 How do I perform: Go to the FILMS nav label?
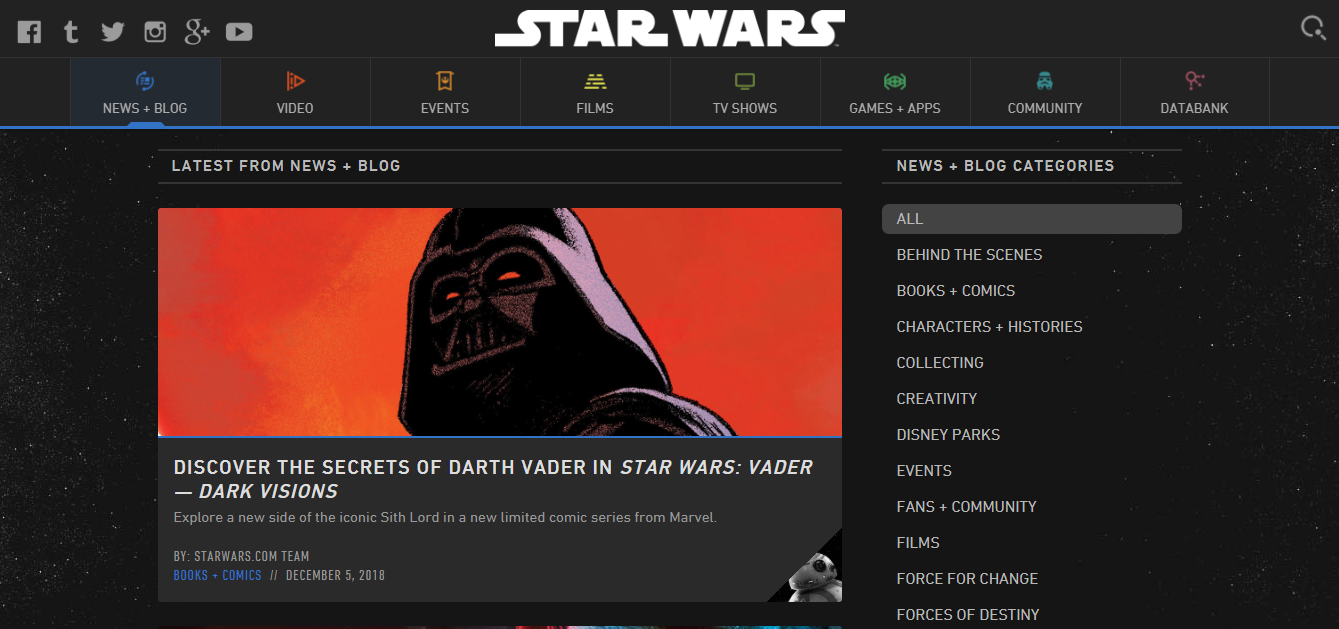tap(595, 108)
